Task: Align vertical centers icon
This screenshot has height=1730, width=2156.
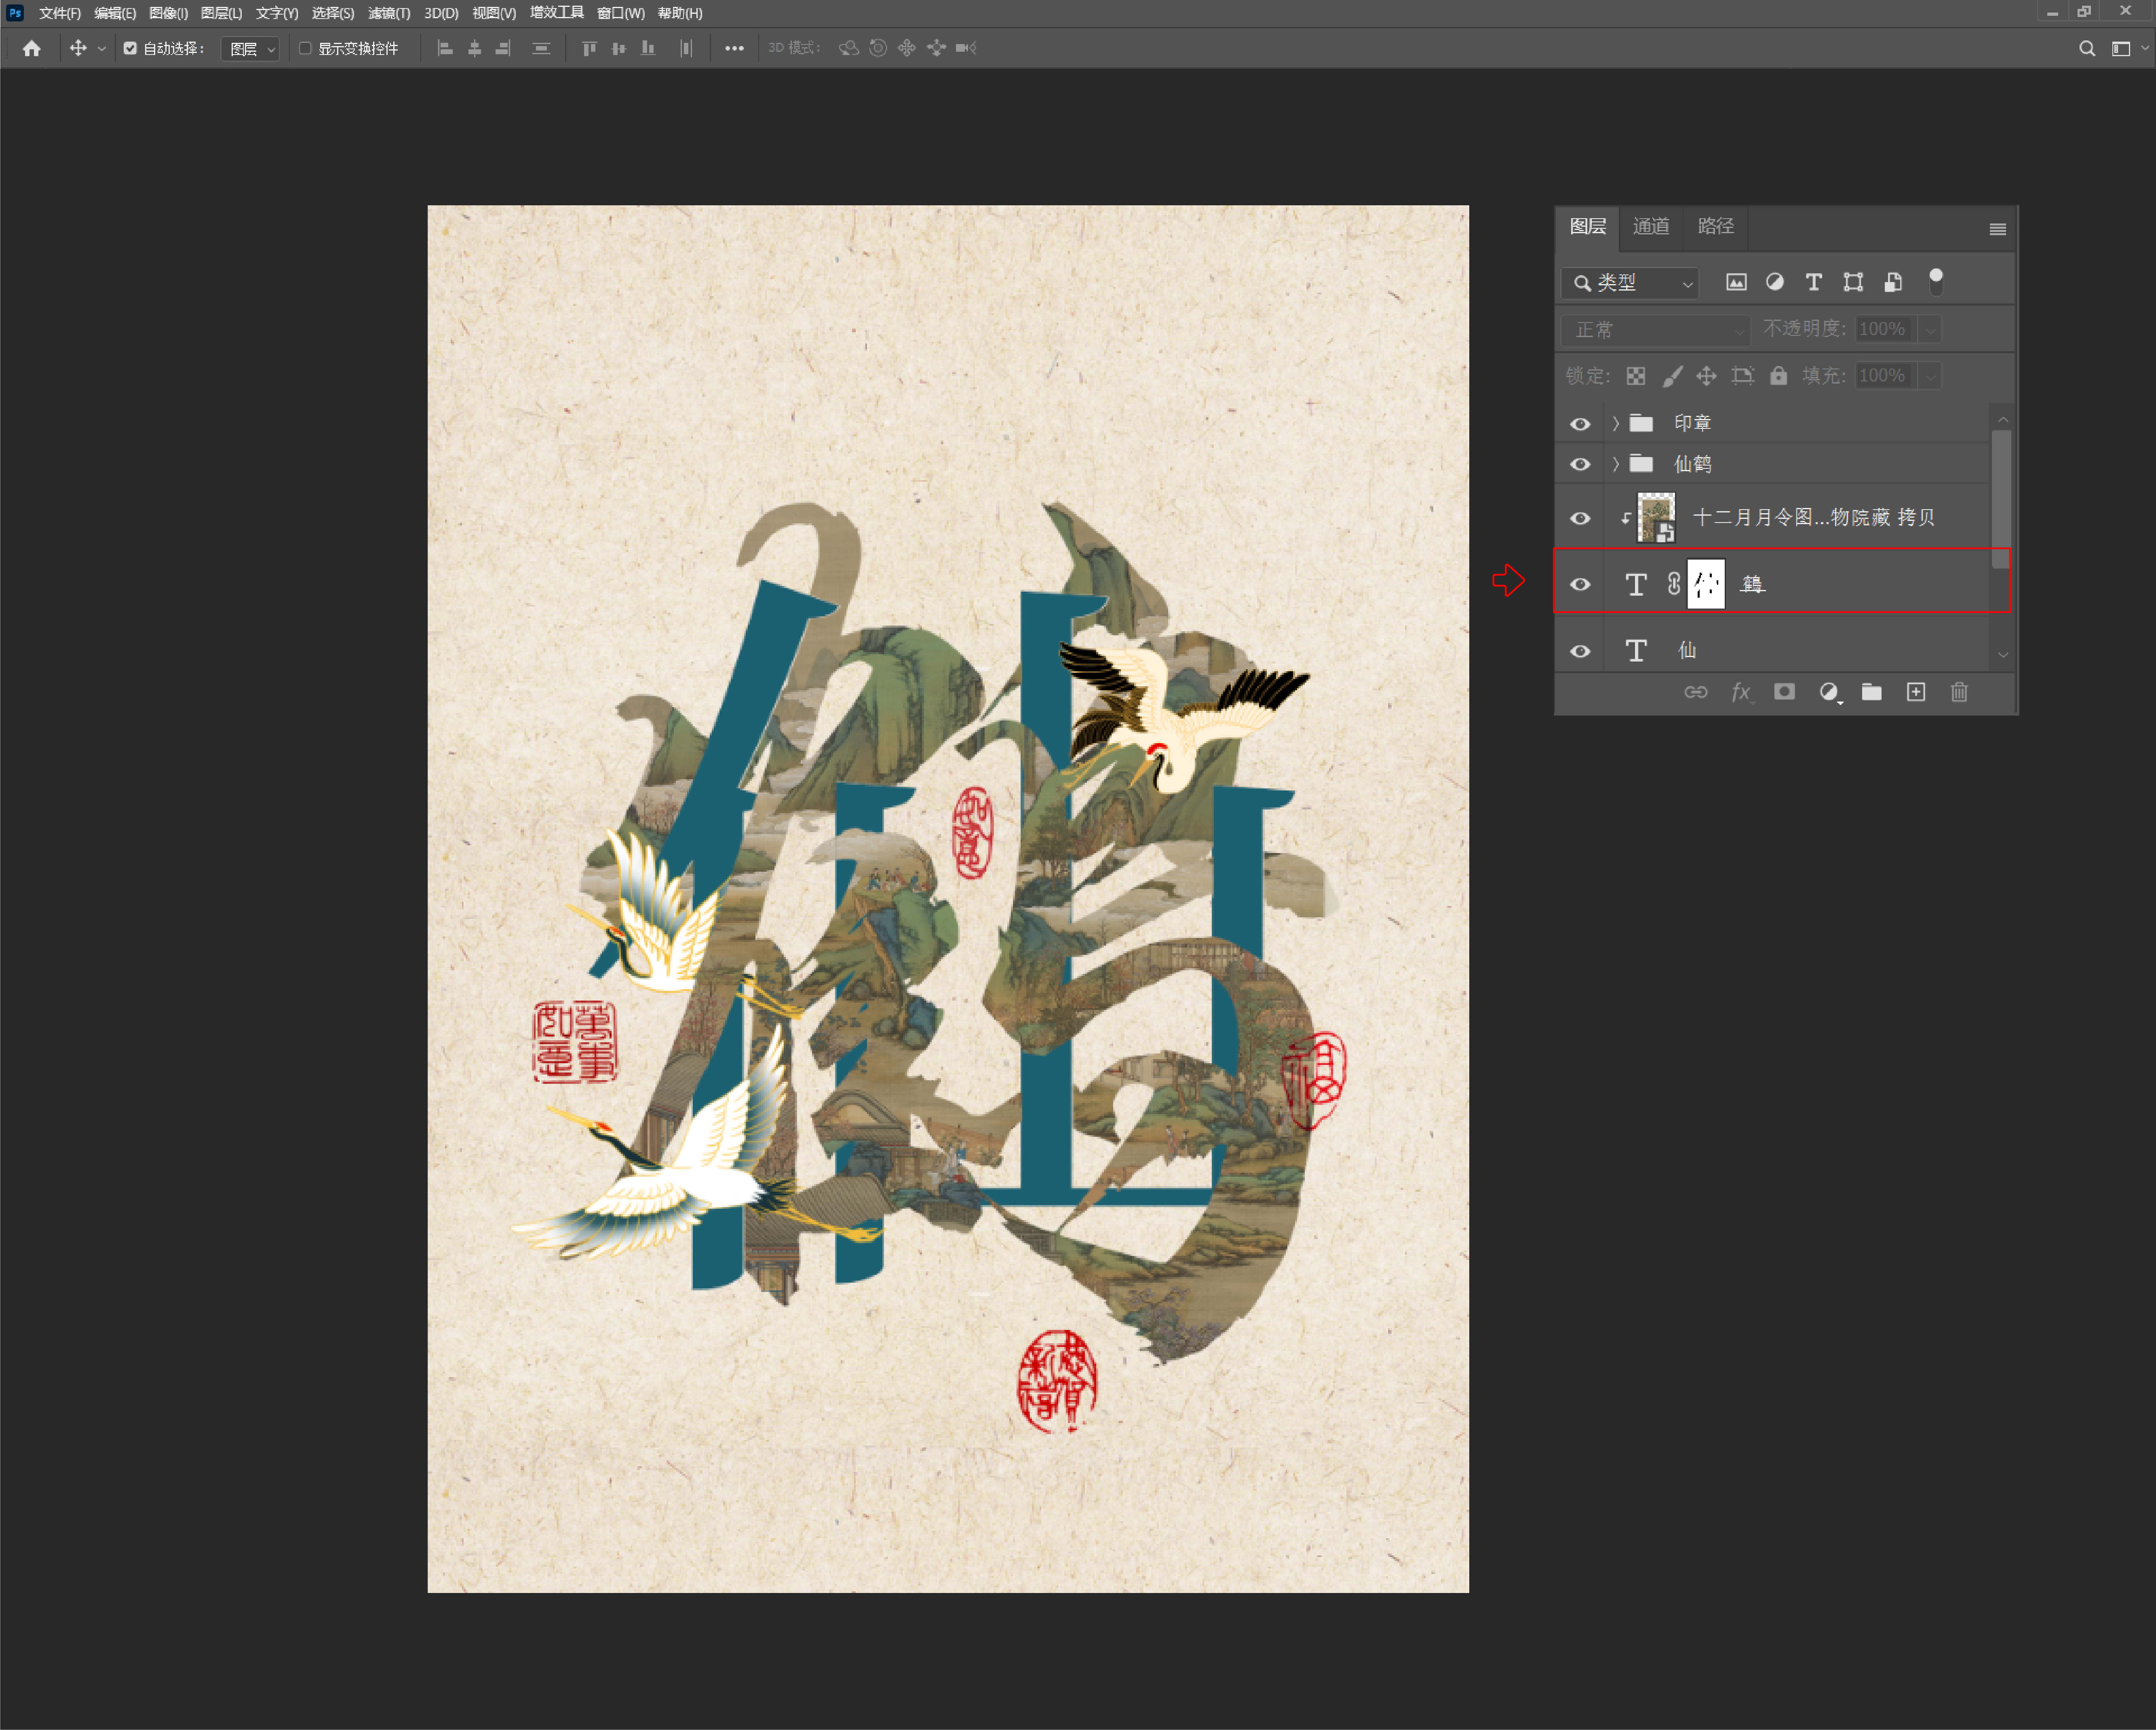Action: 619,48
